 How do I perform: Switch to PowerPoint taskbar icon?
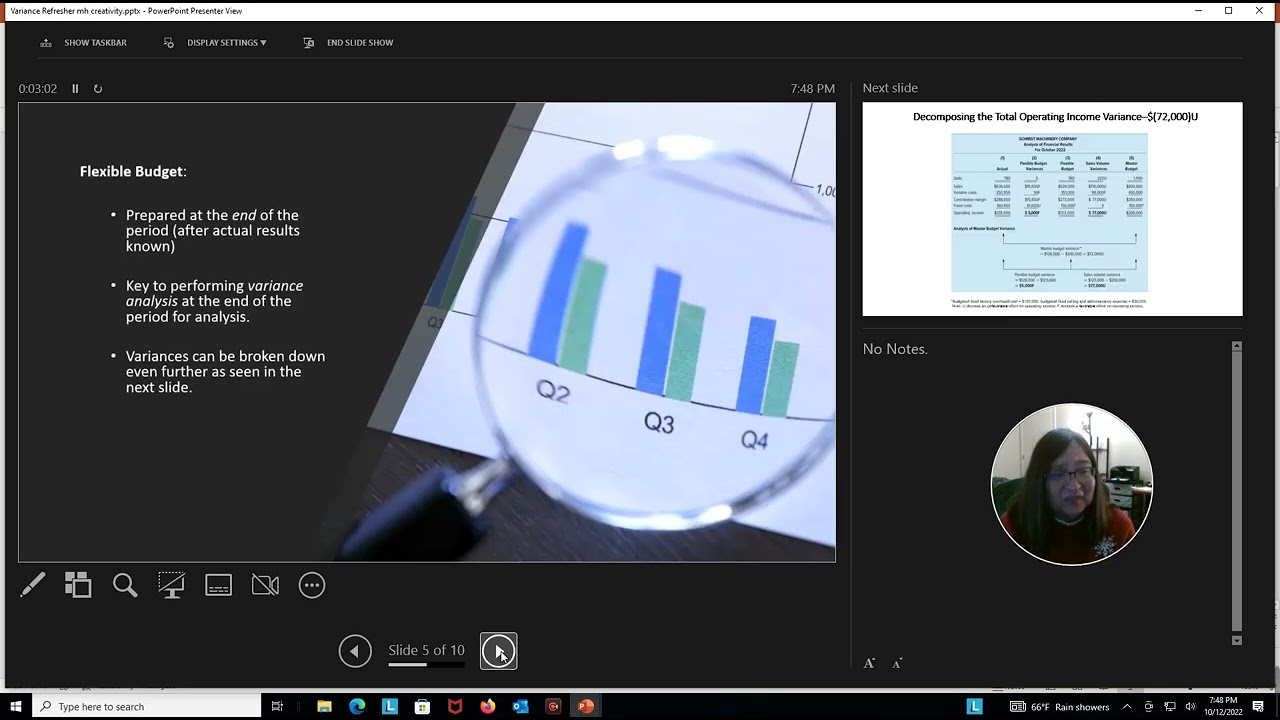[x=586, y=707]
